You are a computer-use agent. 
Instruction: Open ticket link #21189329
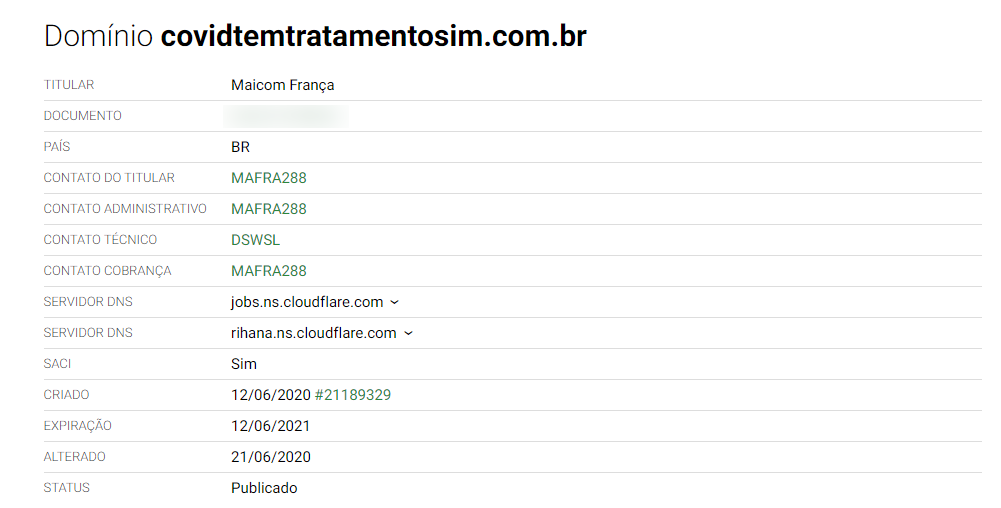point(353,395)
